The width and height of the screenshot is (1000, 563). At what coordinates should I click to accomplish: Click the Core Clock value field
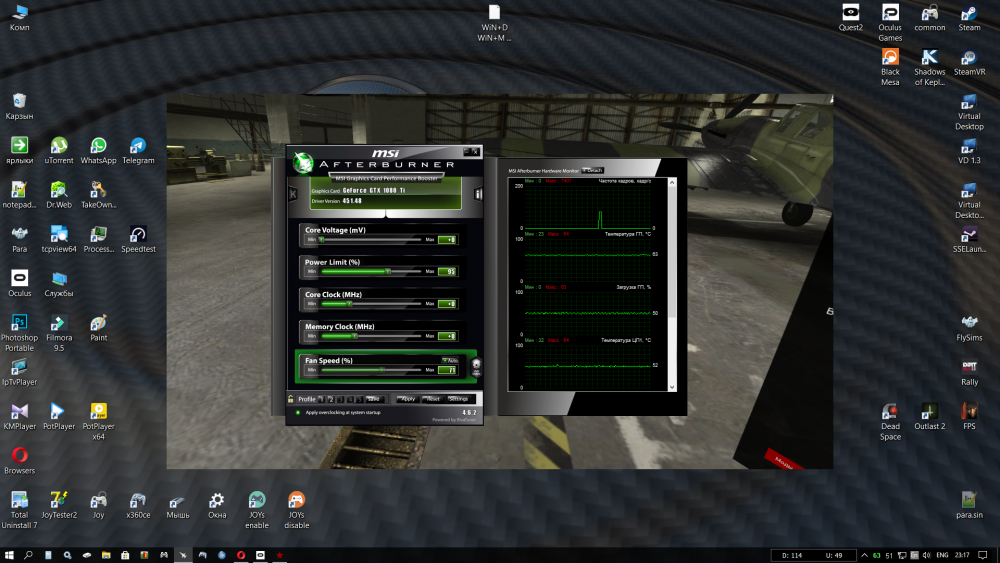pyautogui.click(x=447, y=303)
